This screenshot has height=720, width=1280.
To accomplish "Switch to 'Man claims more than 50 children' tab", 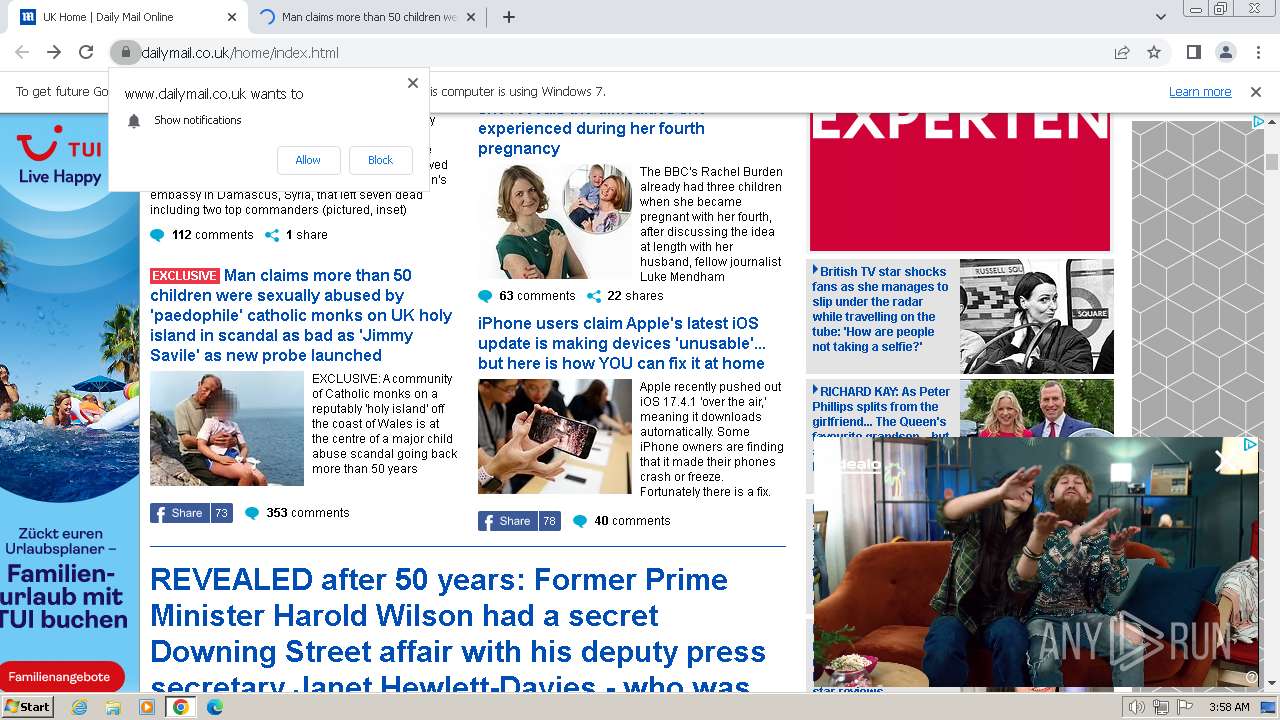I will click(369, 17).
